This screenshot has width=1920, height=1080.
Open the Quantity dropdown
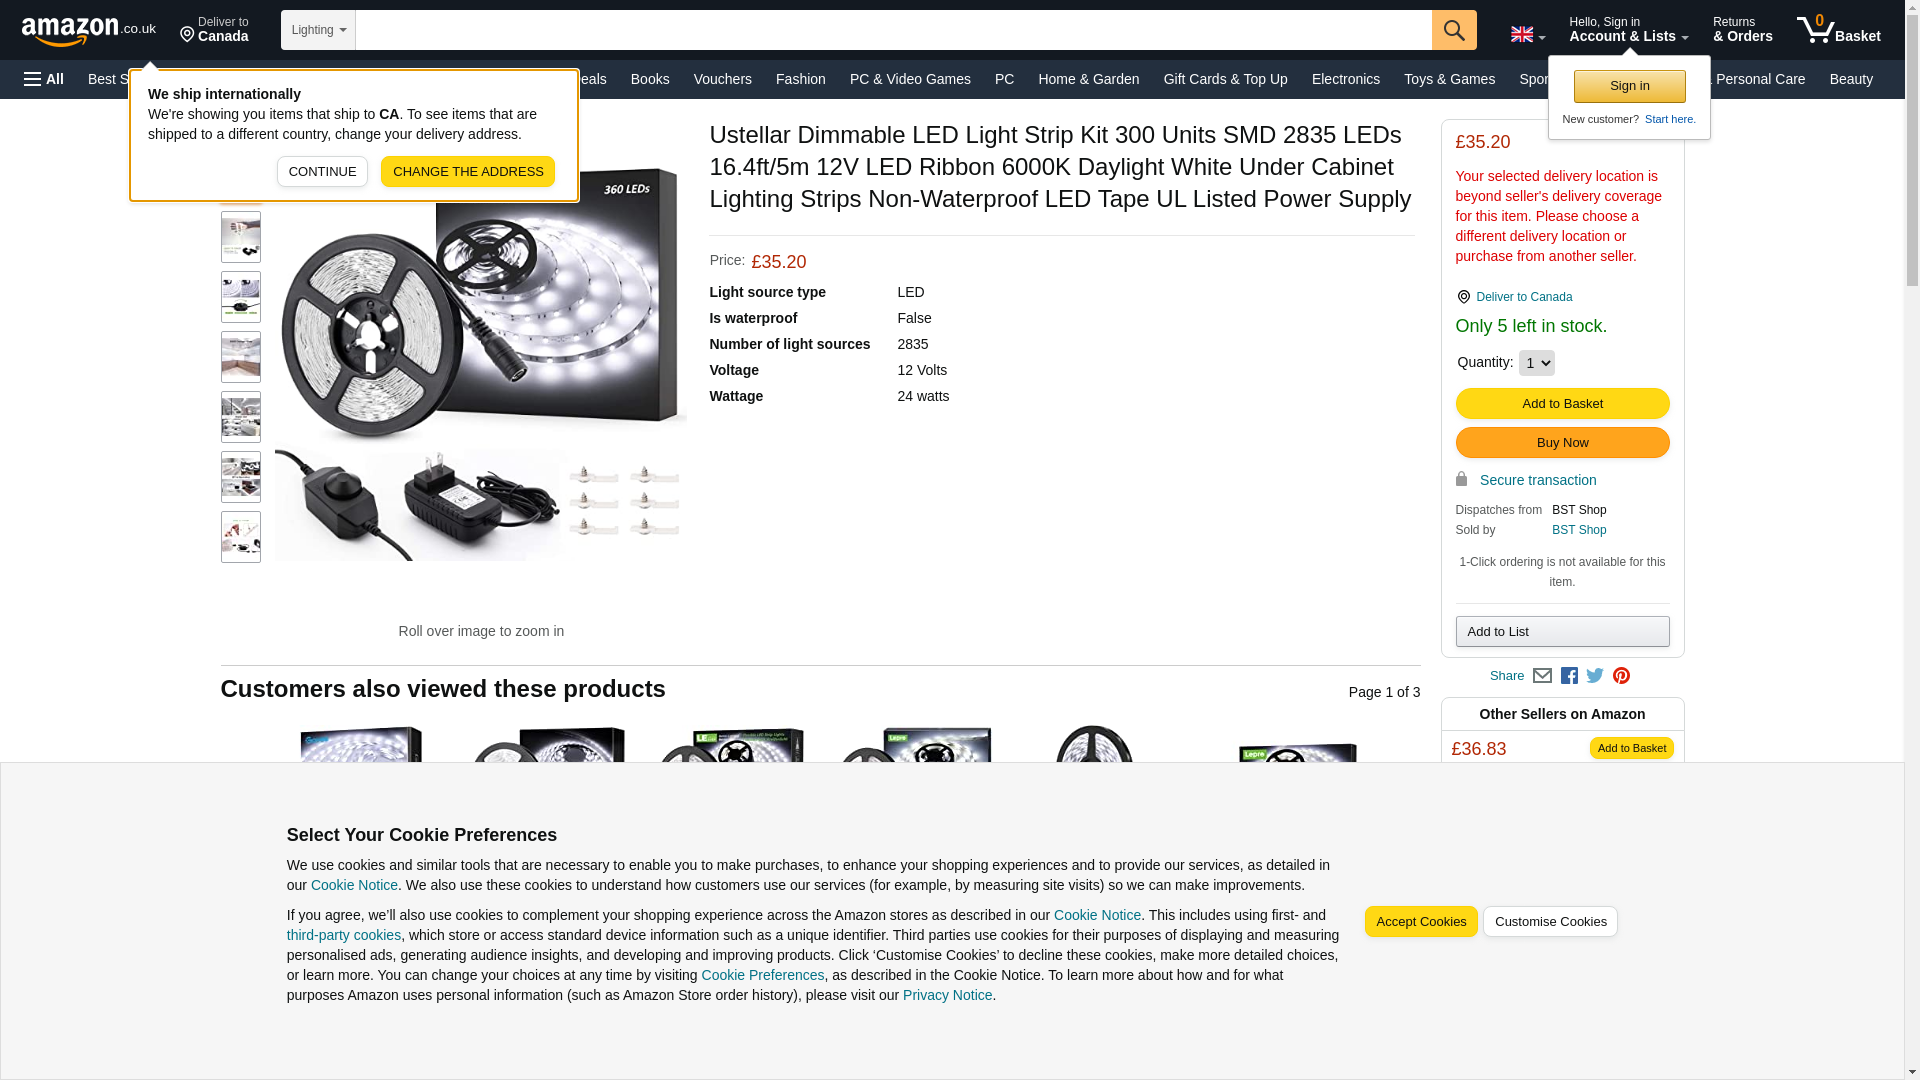(1536, 363)
